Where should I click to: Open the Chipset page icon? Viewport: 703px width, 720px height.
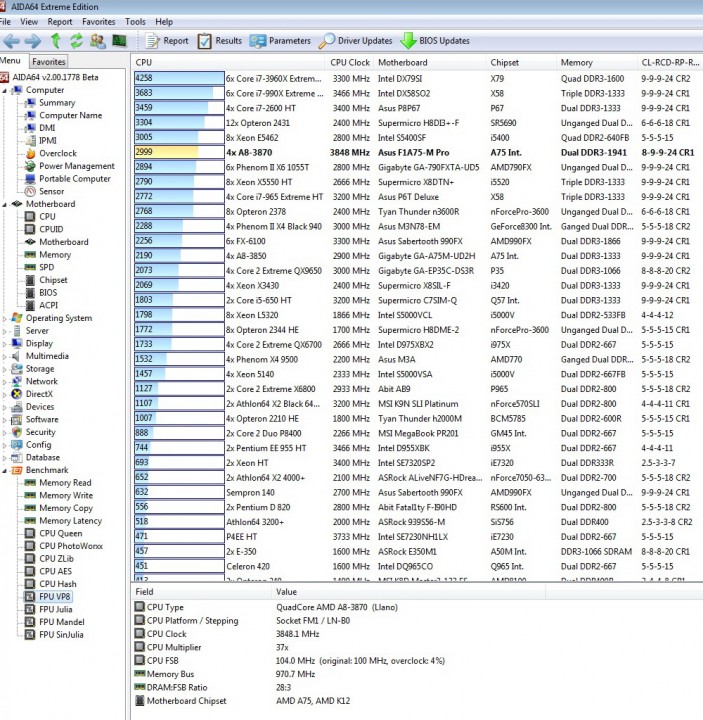pos(30,280)
